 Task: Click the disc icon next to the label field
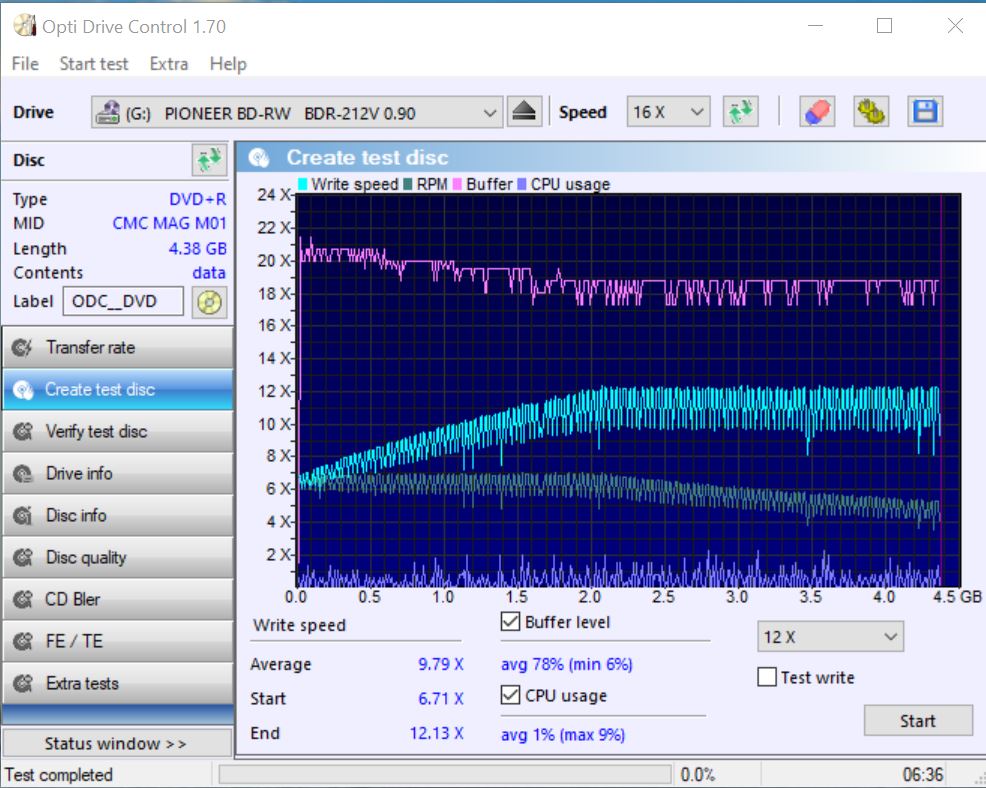coord(209,302)
